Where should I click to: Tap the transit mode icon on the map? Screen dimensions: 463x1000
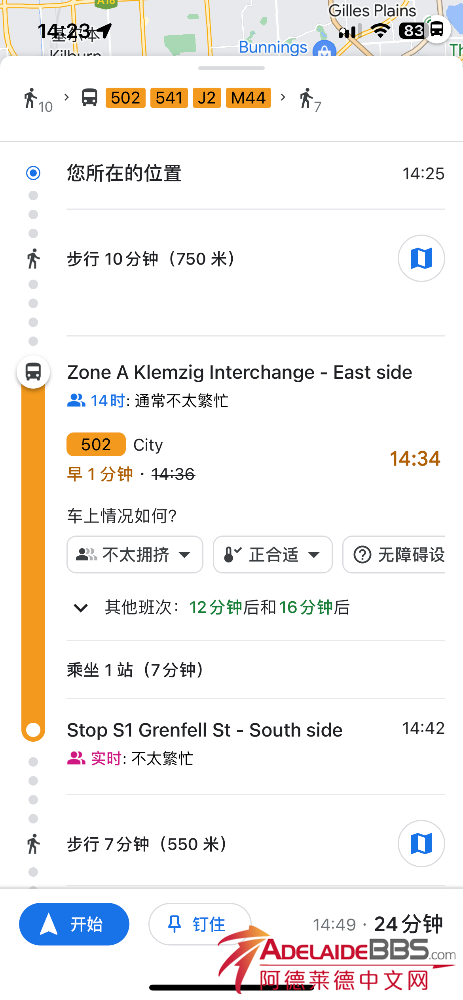[x=437, y=29]
